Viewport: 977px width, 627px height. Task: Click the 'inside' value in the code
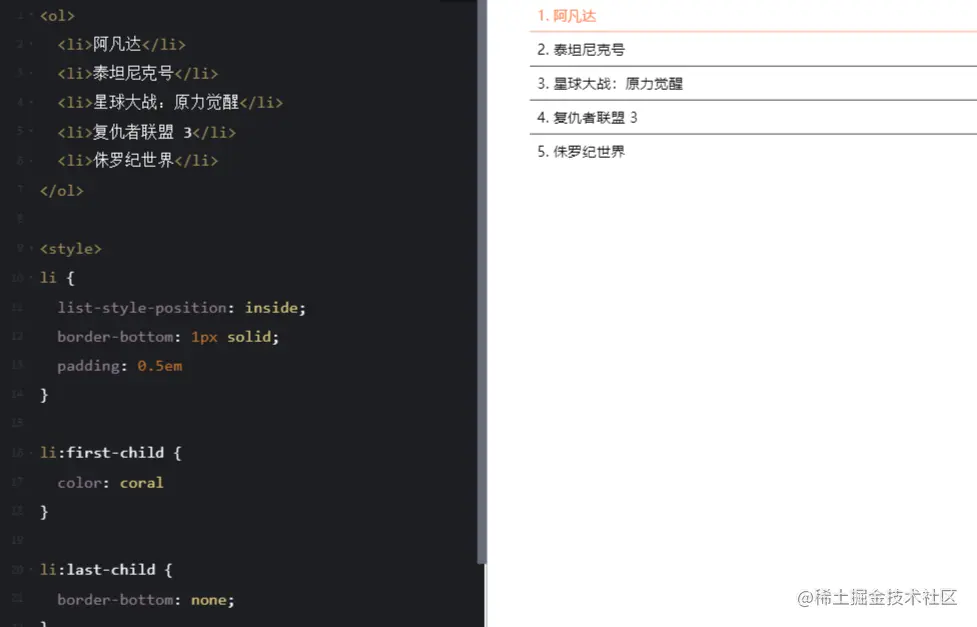click(271, 307)
